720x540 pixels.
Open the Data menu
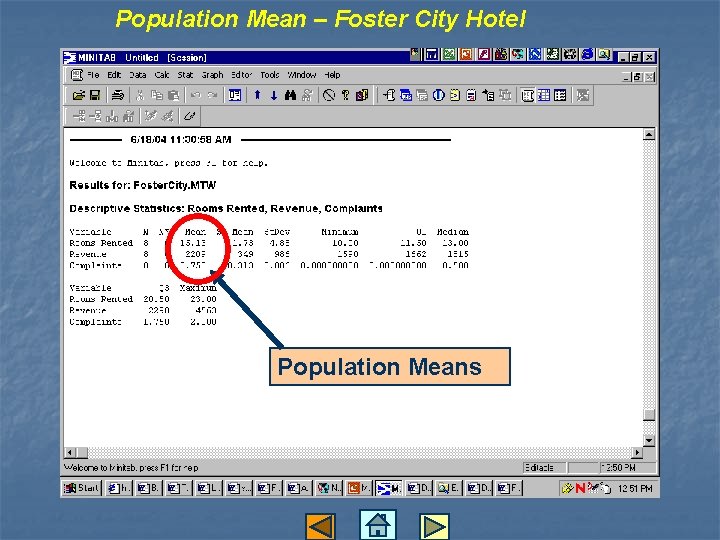click(137, 75)
